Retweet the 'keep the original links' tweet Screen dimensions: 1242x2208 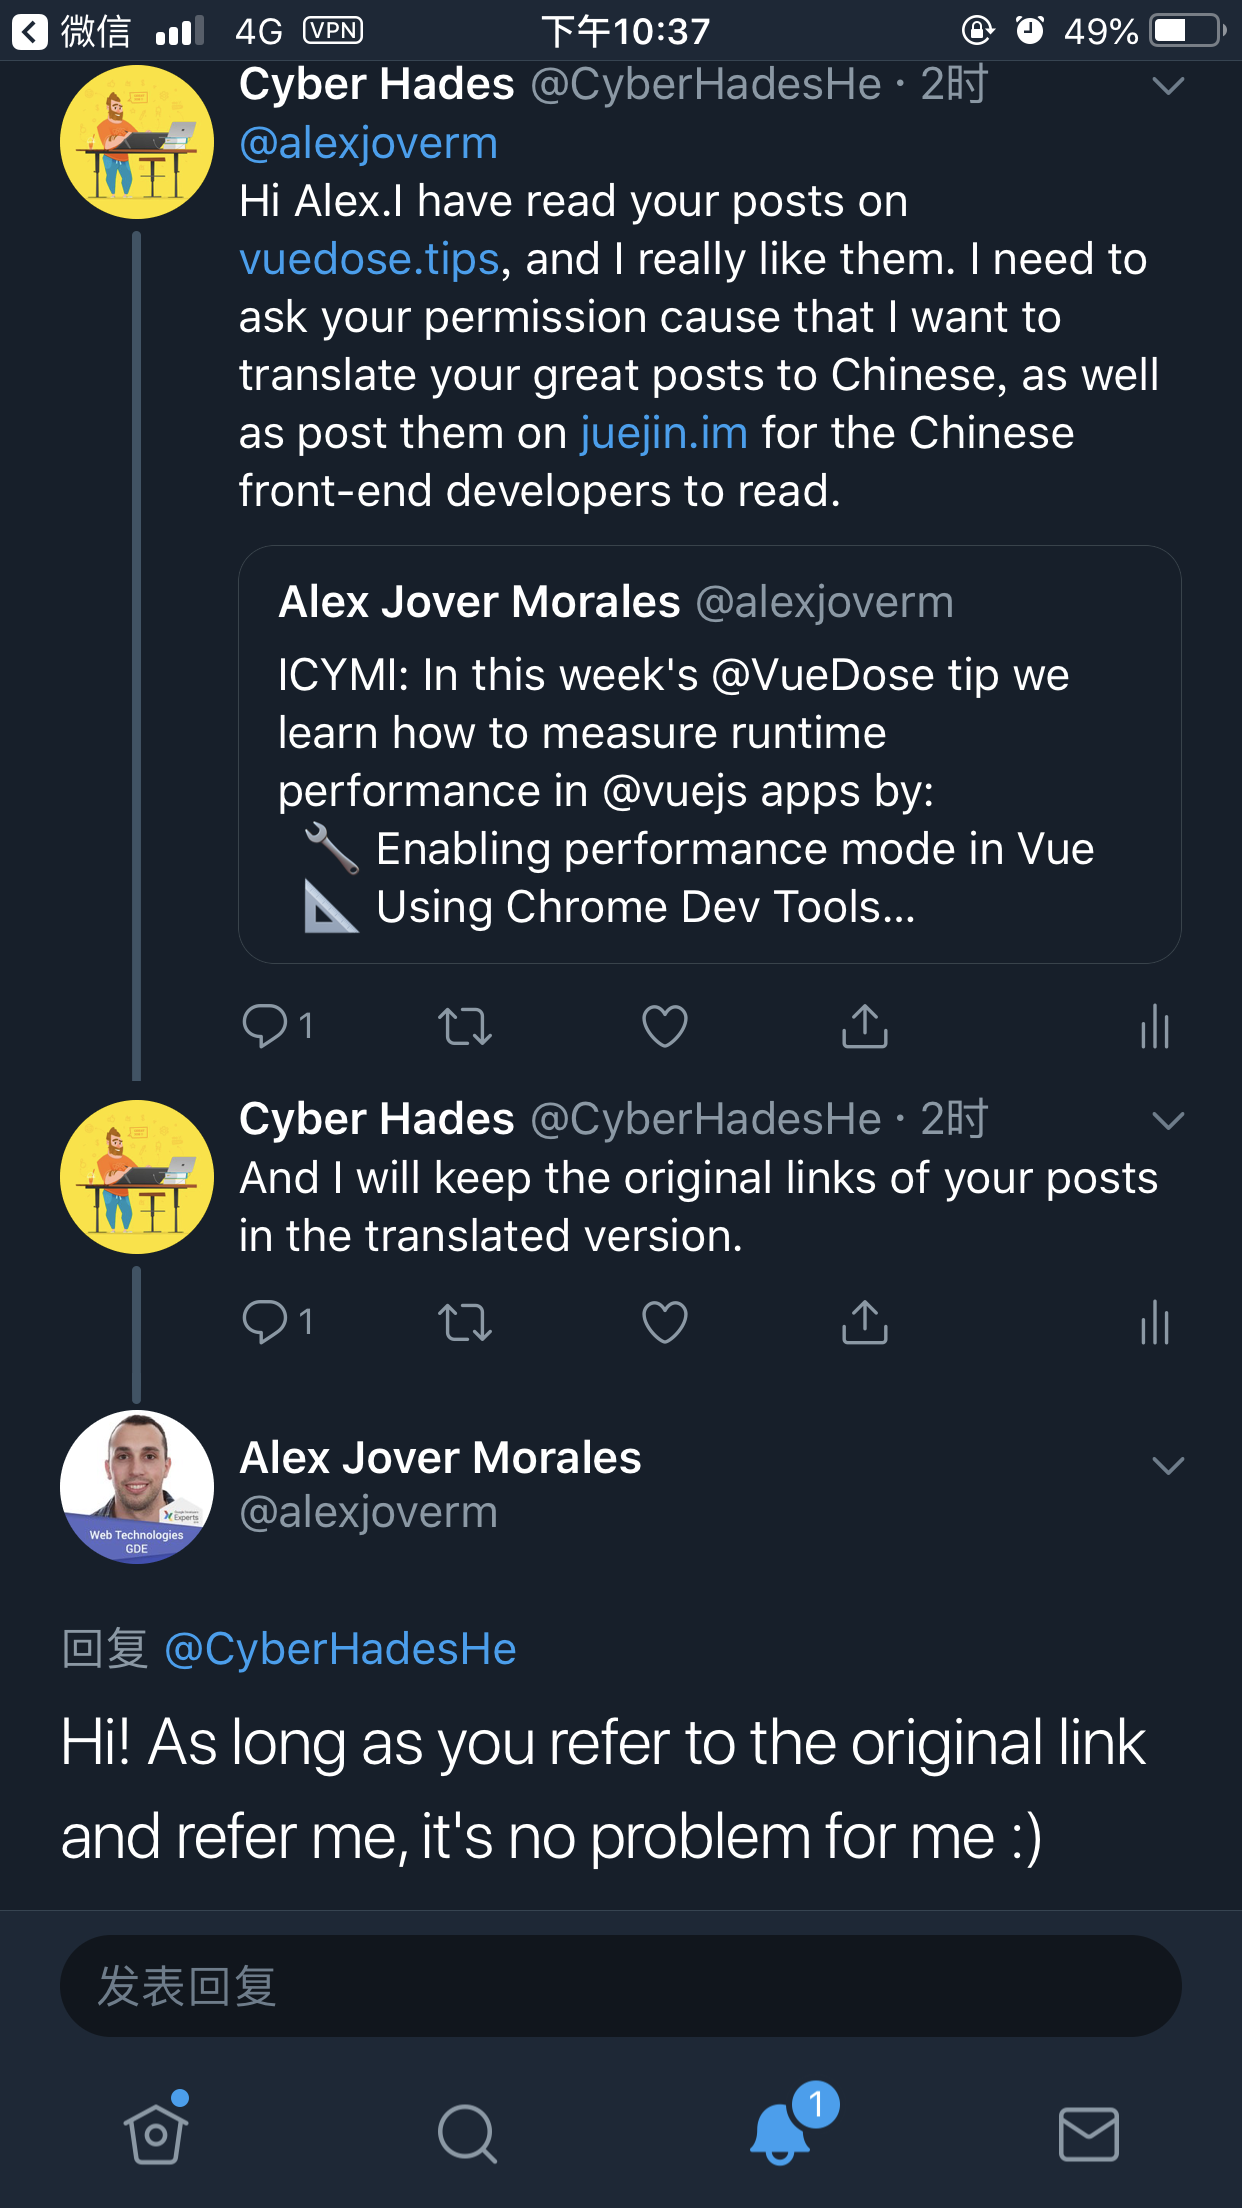pos(465,1323)
